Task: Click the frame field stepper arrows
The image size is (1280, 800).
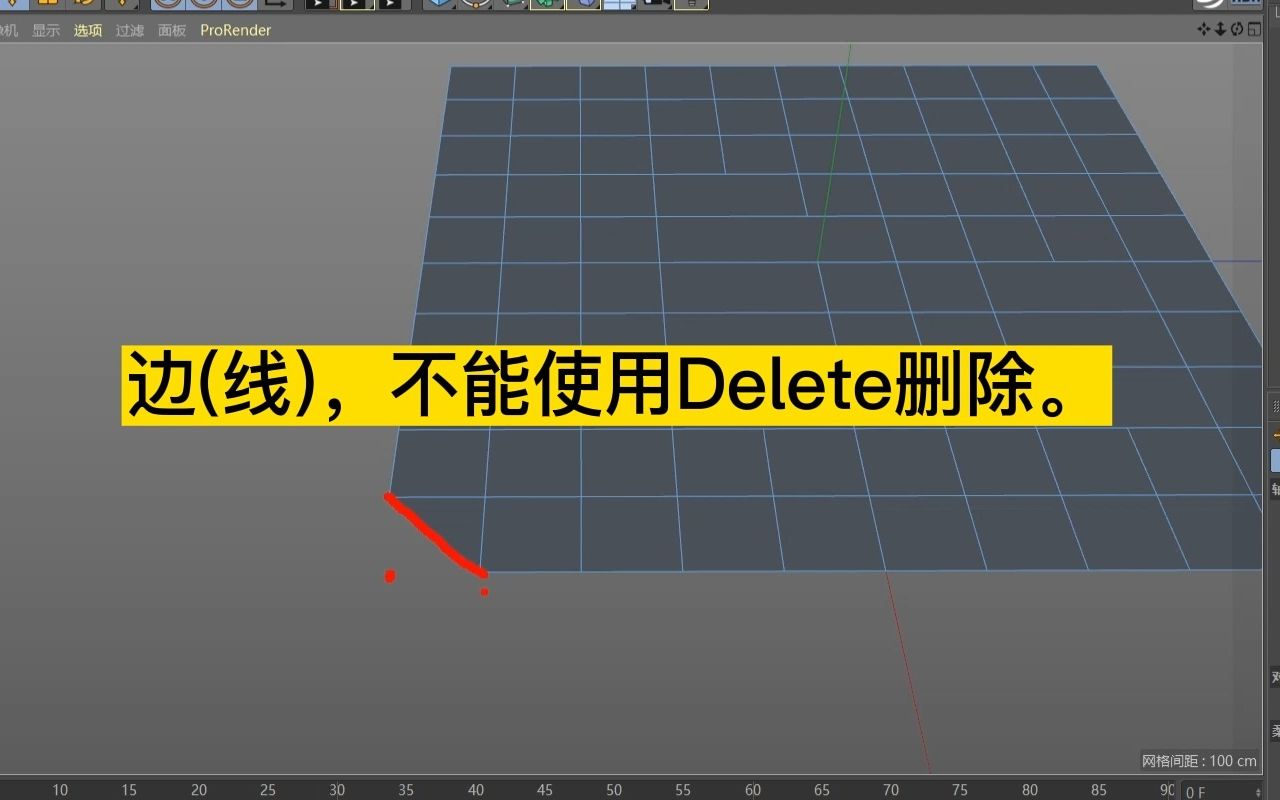Action: (x=1259, y=791)
